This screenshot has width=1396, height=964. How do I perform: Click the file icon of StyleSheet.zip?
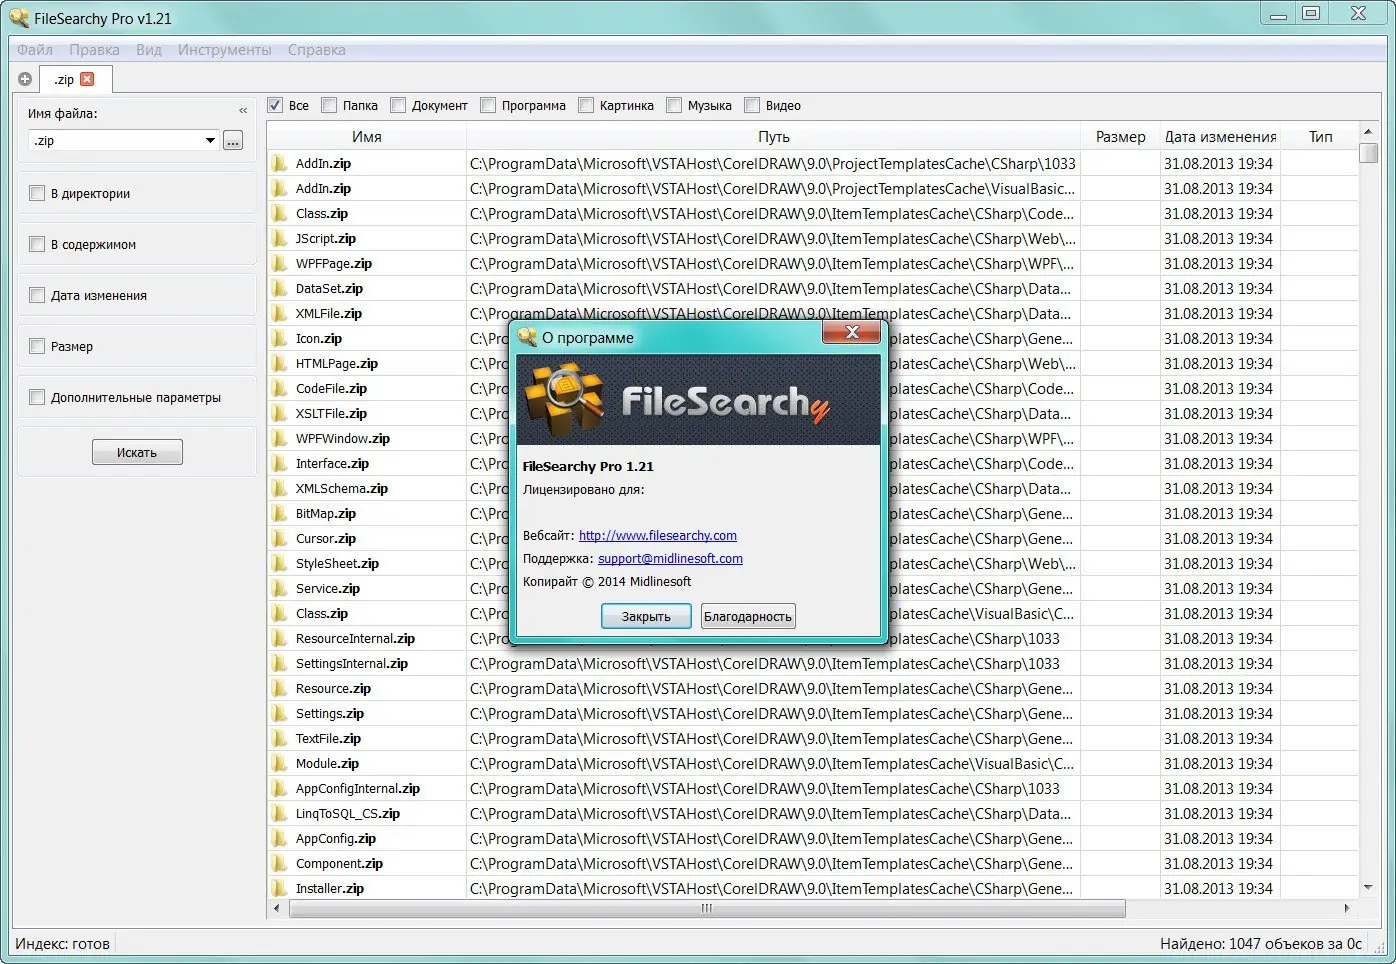click(279, 564)
